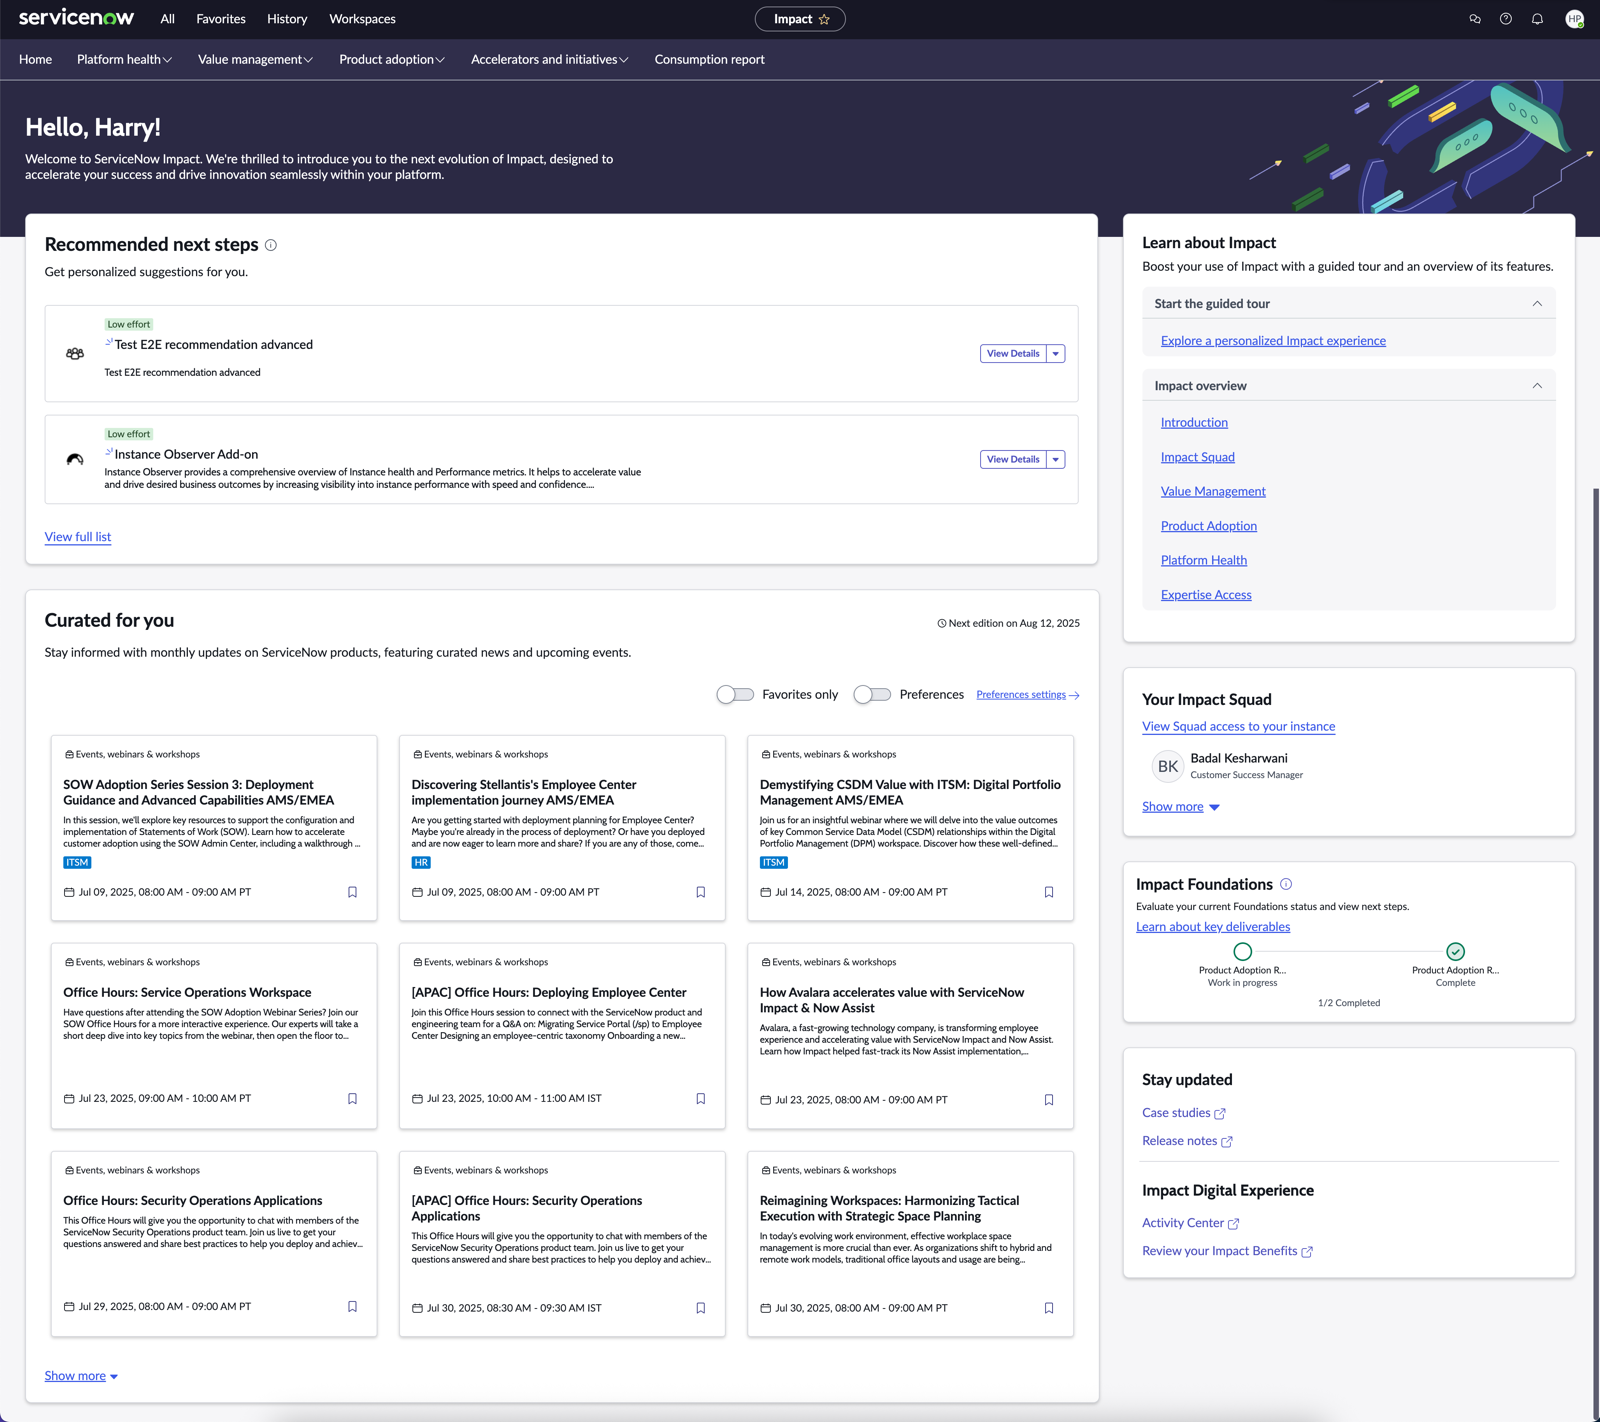Expand Show more in Your Impact Squad
The width and height of the screenshot is (1600, 1422).
coord(1181,807)
